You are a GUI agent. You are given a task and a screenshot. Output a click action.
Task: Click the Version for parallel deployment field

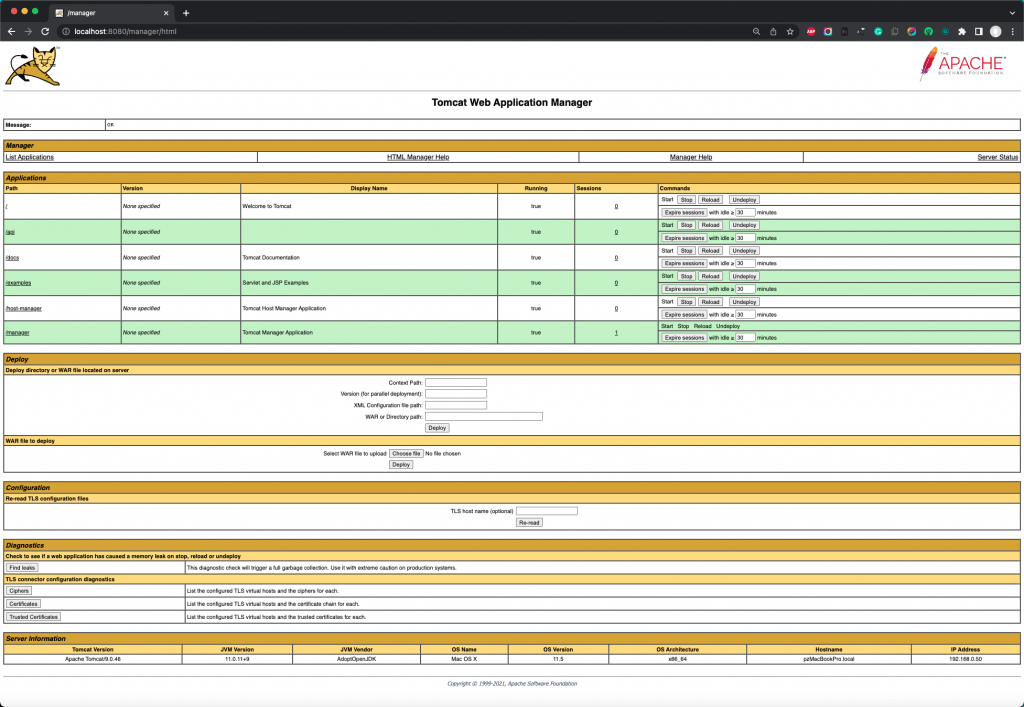456,394
